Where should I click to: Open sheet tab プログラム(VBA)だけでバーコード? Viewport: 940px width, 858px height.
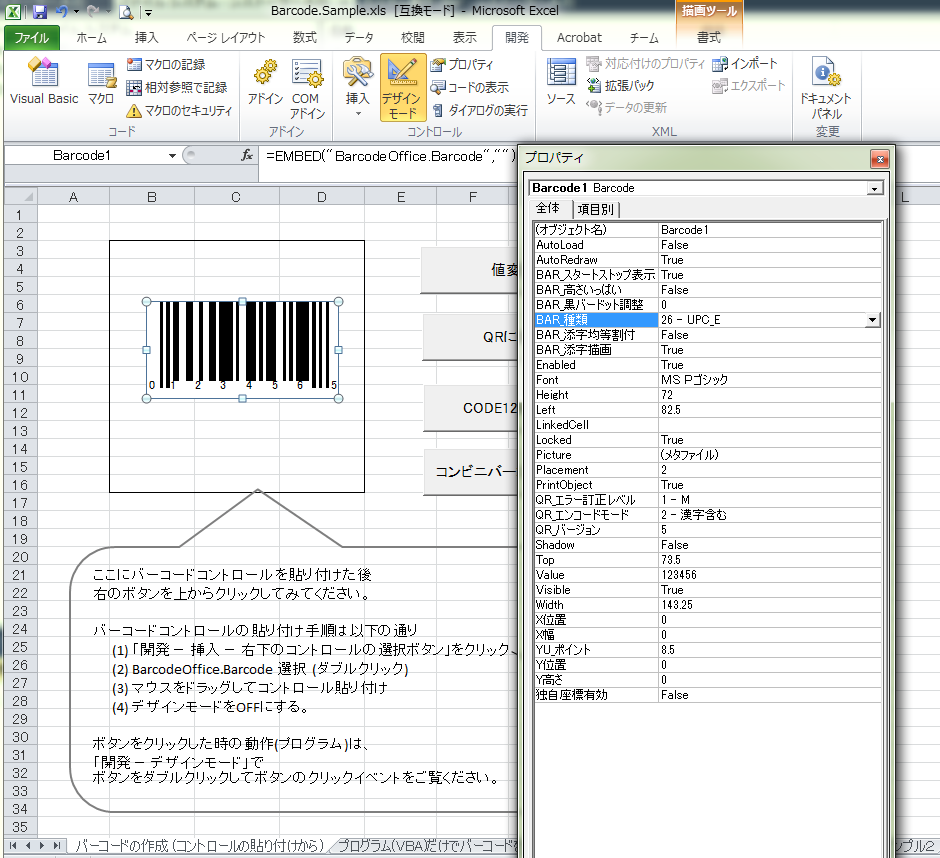coord(427,845)
